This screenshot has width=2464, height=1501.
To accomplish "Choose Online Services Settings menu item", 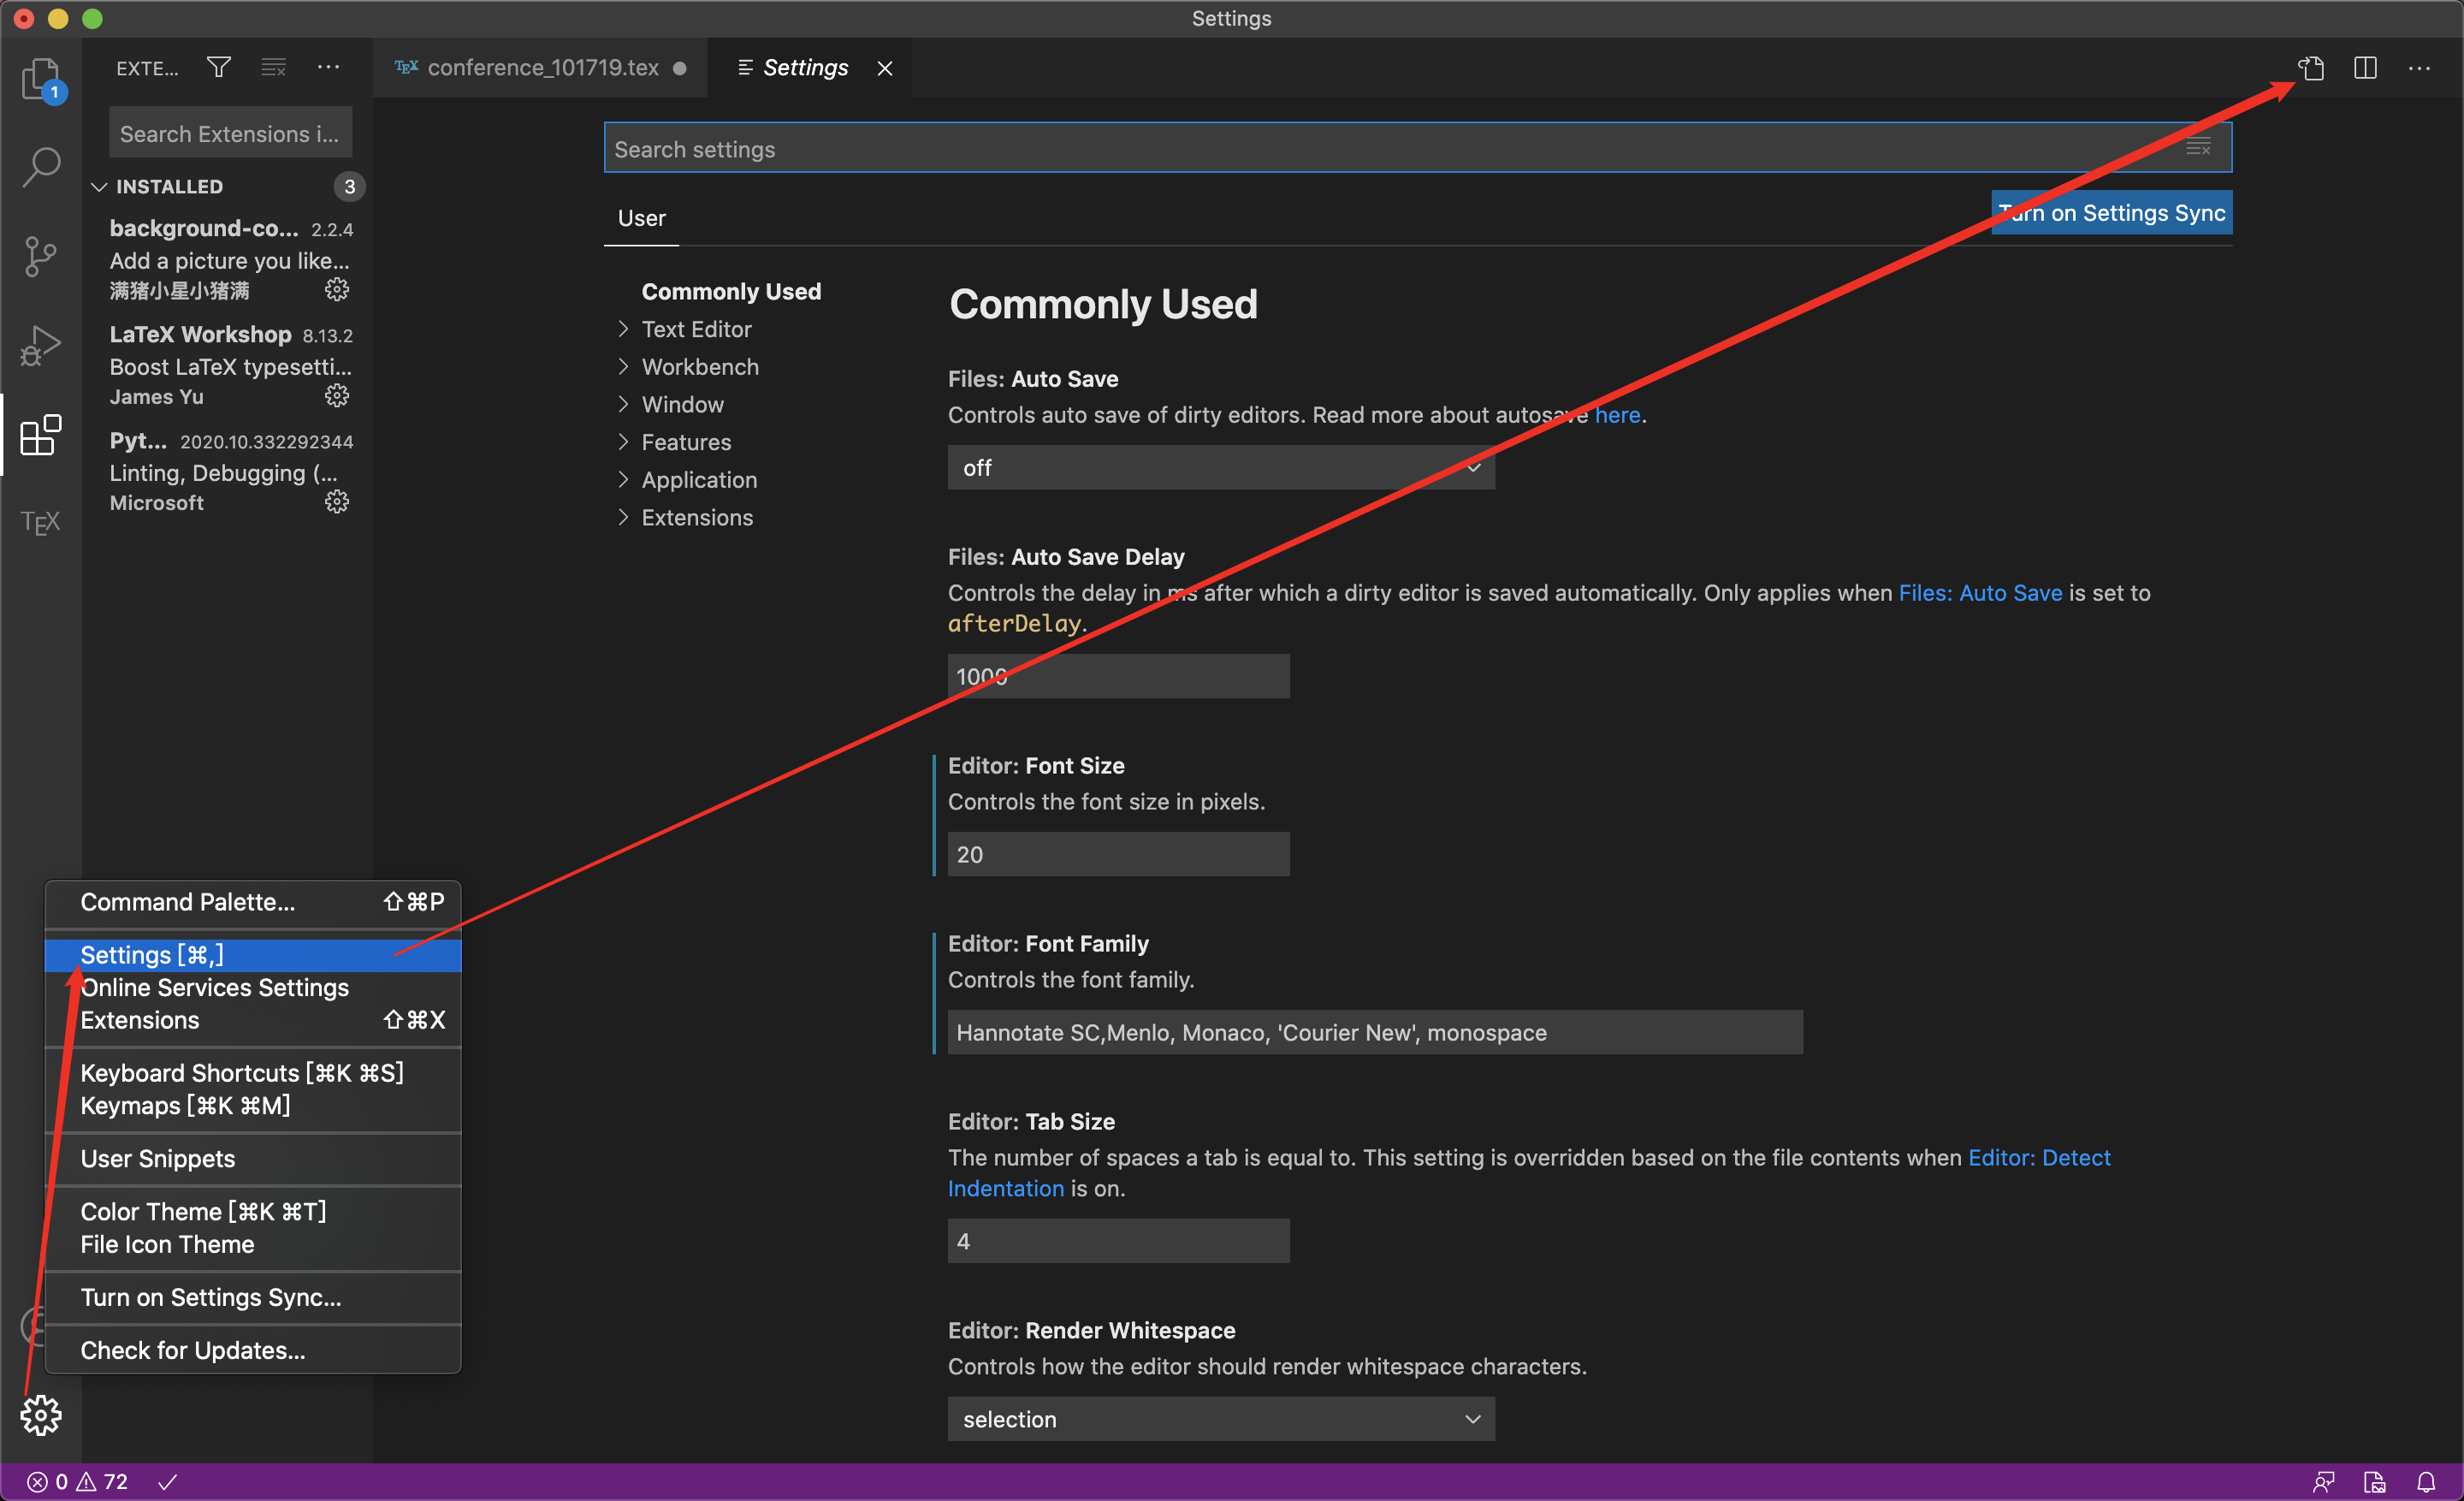I will point(253,988).
